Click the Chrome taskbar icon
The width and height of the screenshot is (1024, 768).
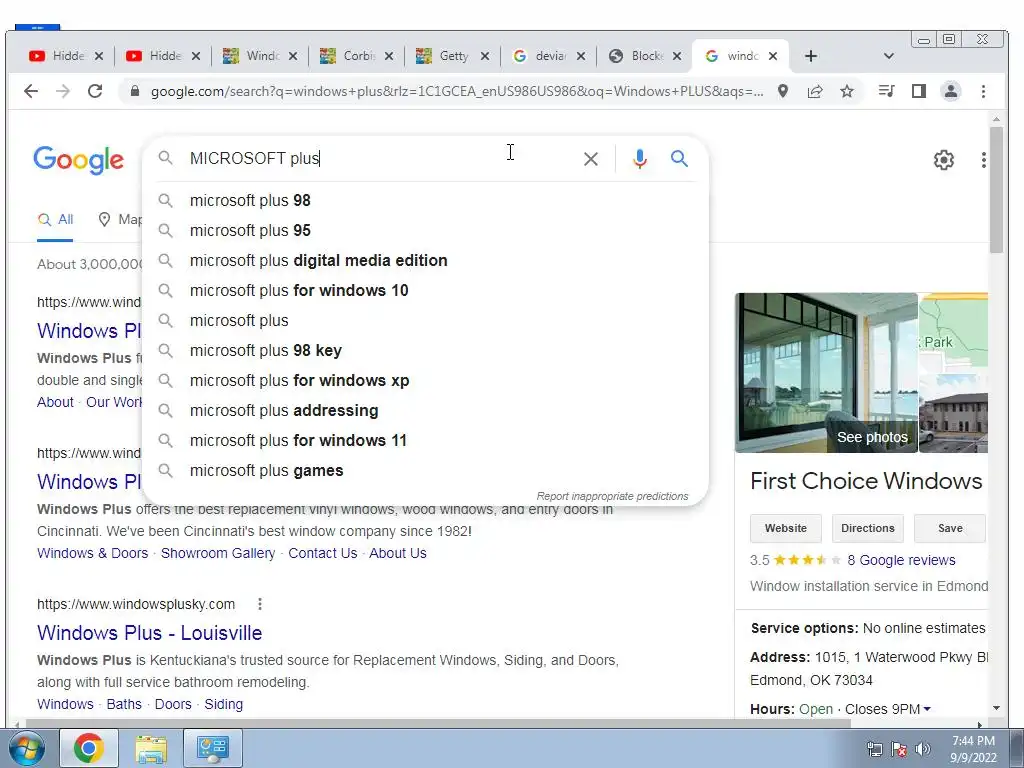tap(88, 748)
